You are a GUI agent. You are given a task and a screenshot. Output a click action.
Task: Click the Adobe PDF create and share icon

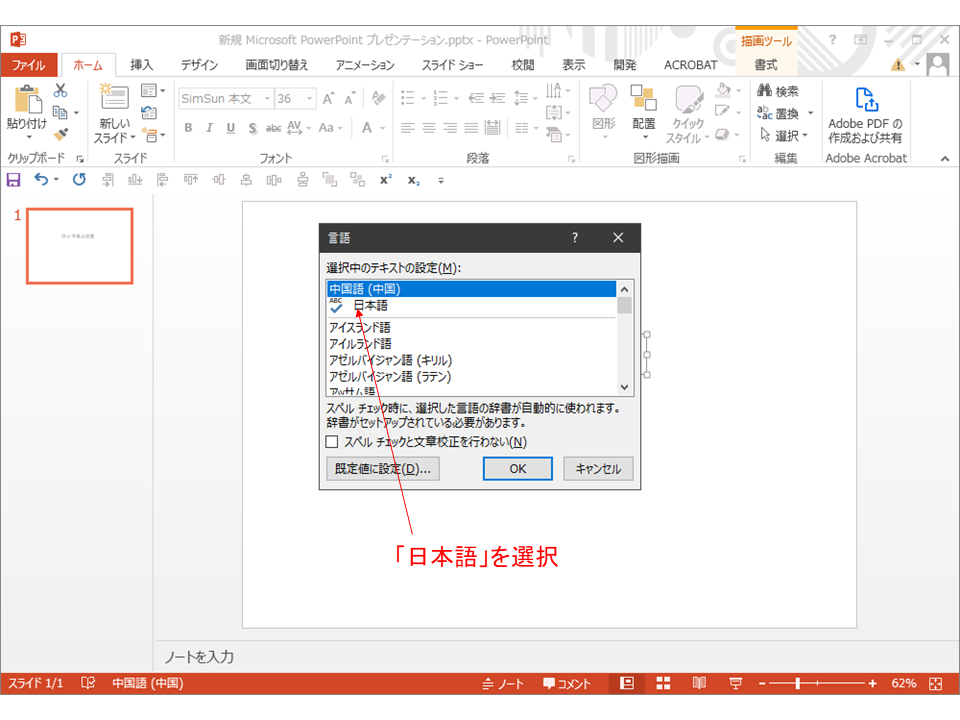(x=865, y=101)
